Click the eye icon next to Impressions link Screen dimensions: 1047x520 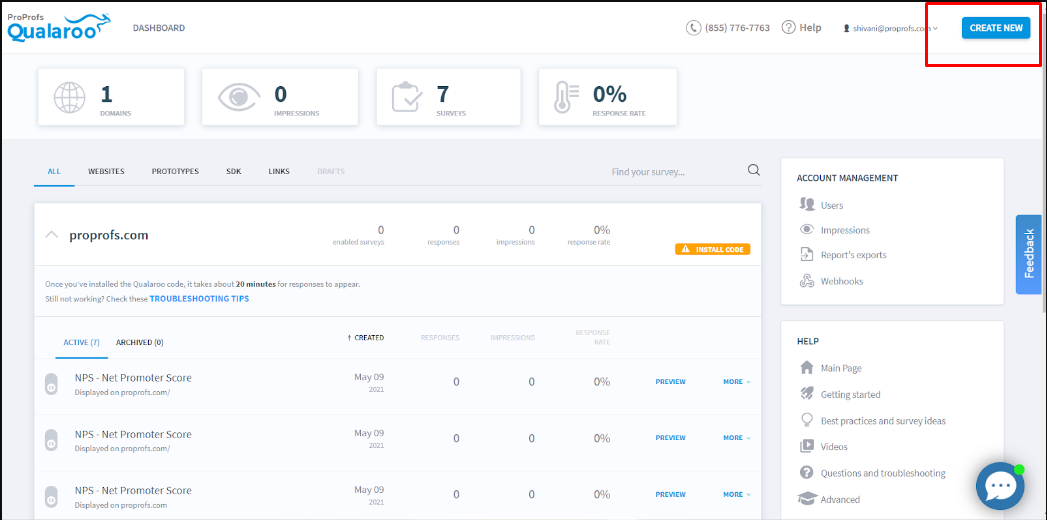[807, 230]
